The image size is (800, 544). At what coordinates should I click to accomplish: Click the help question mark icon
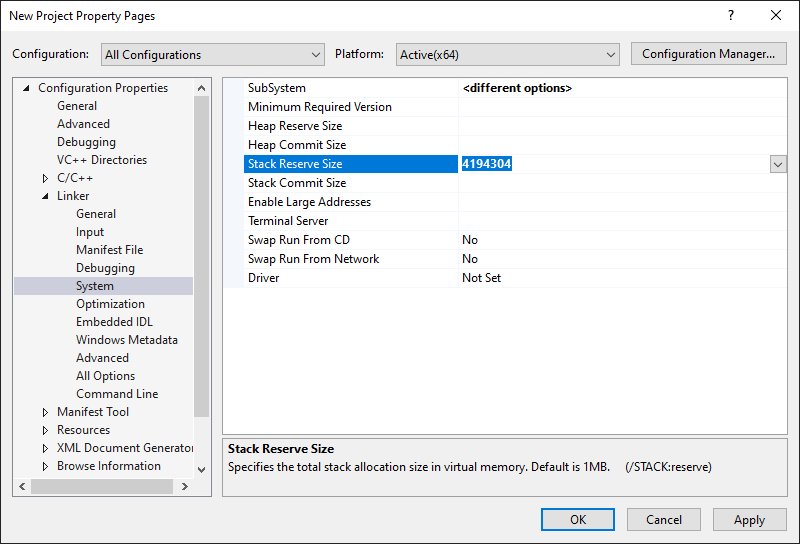point(731,16)
